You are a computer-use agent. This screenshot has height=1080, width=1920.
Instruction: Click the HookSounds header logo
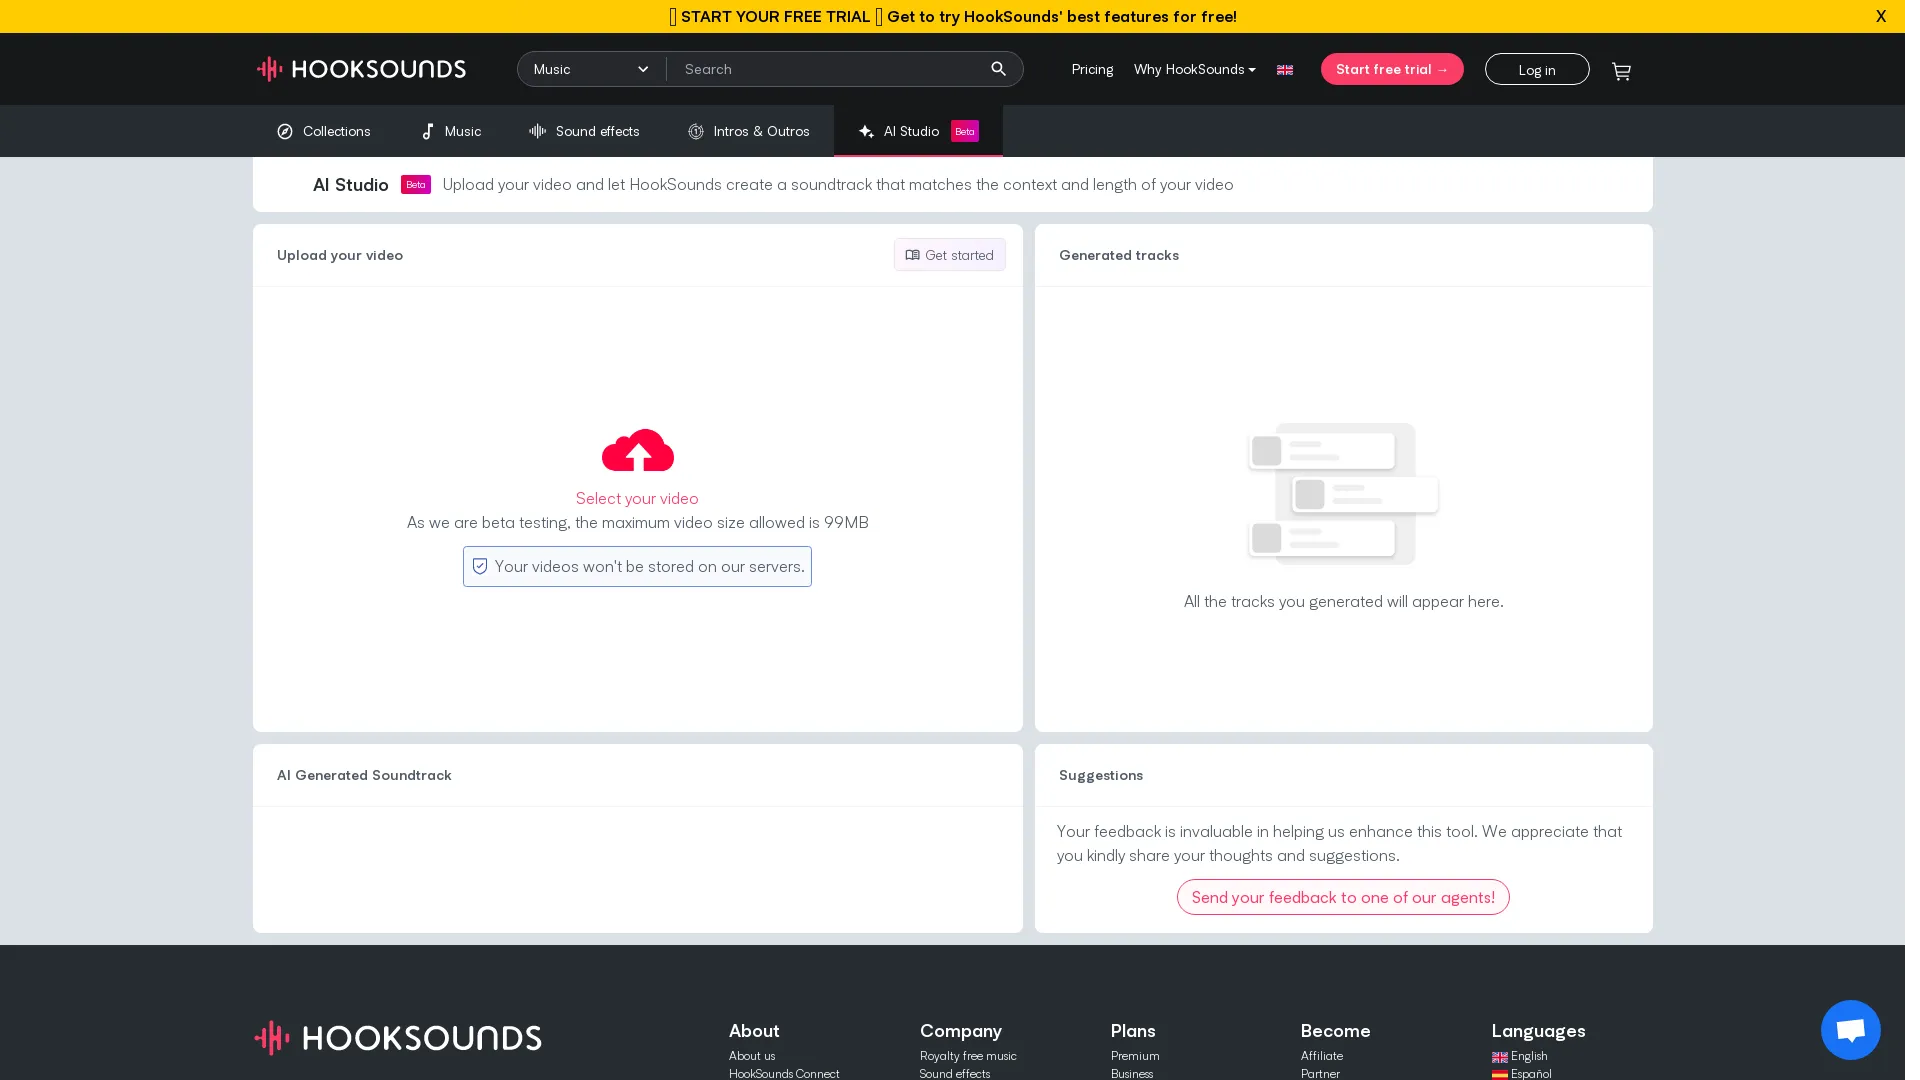click(x=361, y=69)
